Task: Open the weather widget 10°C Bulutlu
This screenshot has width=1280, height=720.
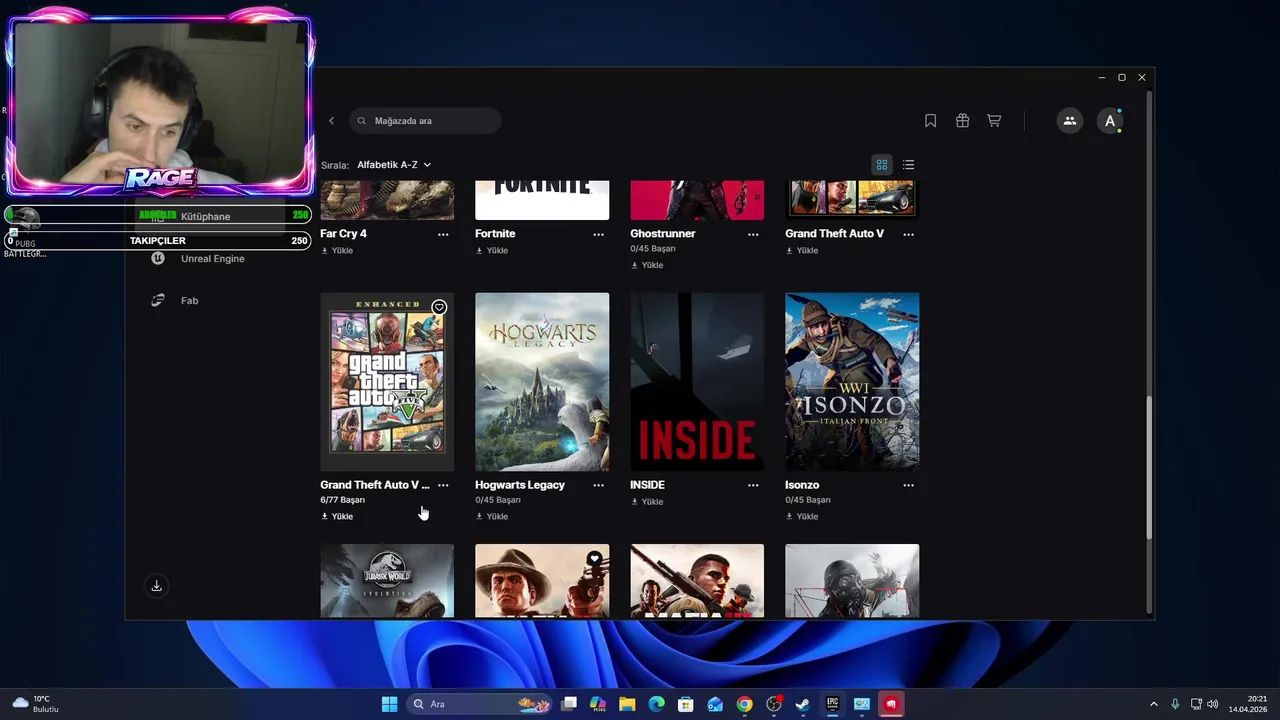Action: (x=36, y=704)
